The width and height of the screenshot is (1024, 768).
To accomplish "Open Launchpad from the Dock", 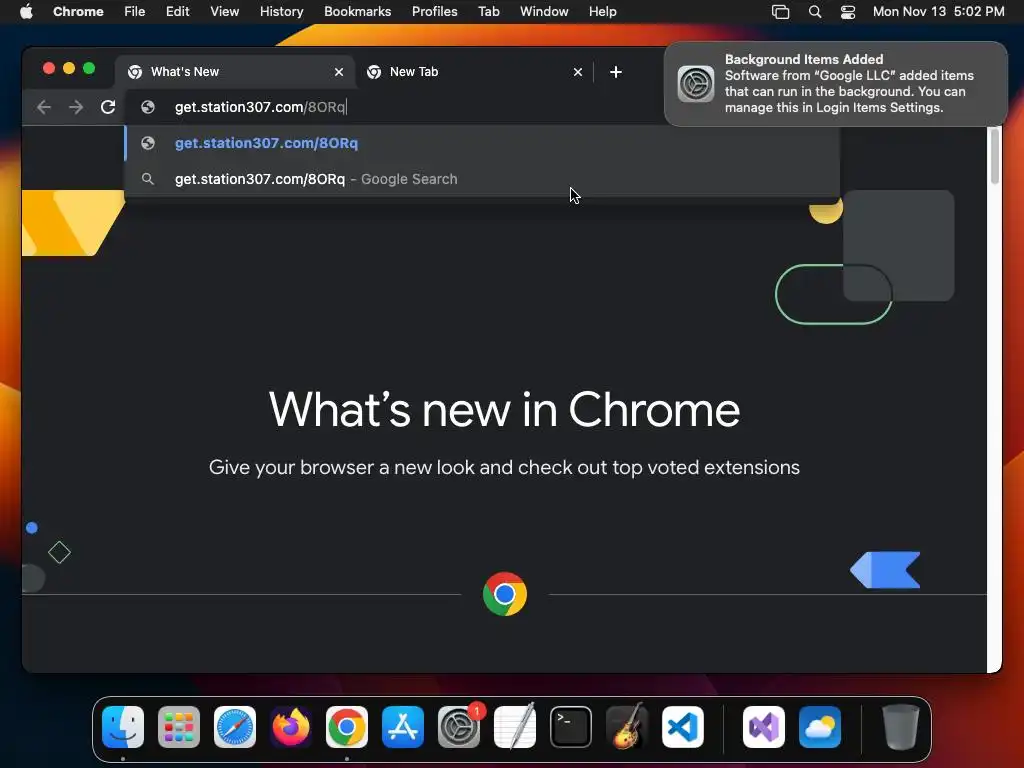I will pos(179,727).
